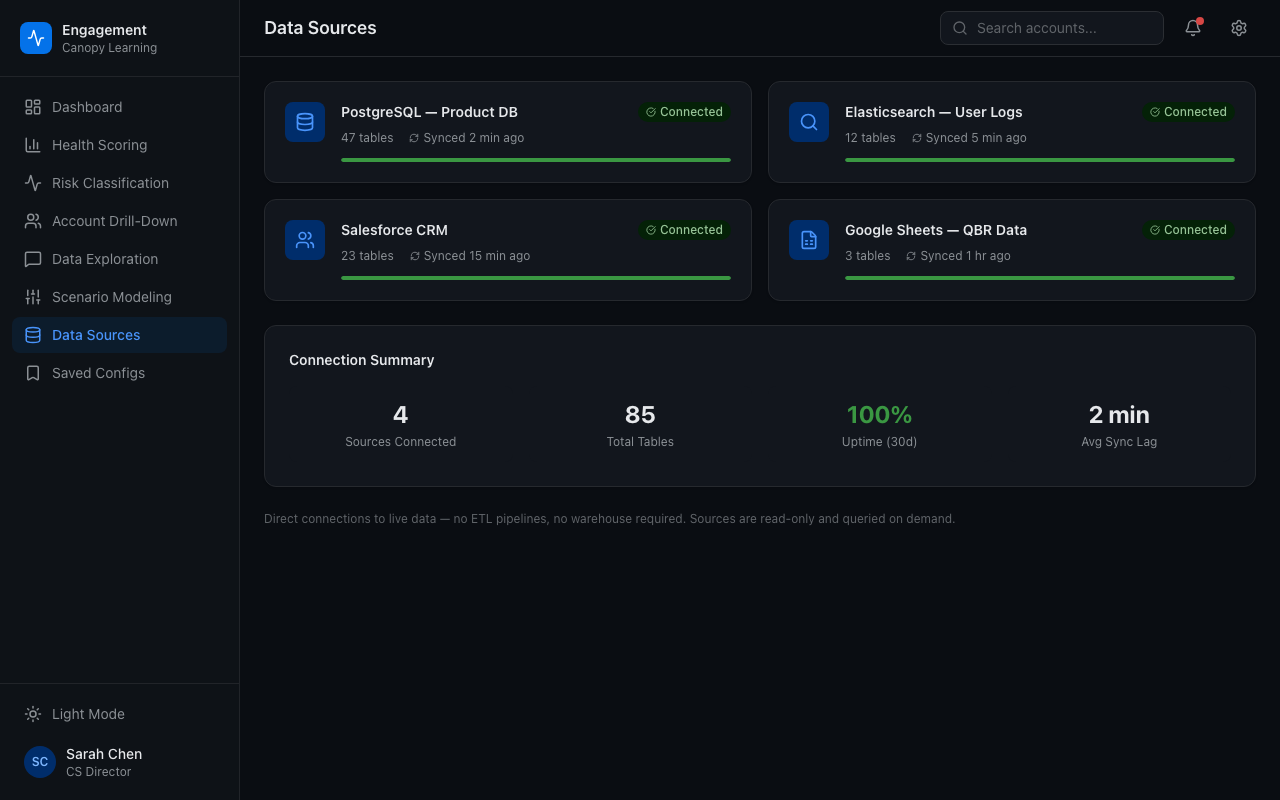1280x800 pixels.
Task: Open Risk Classification via its pulse icon
Action: [33, 183]
